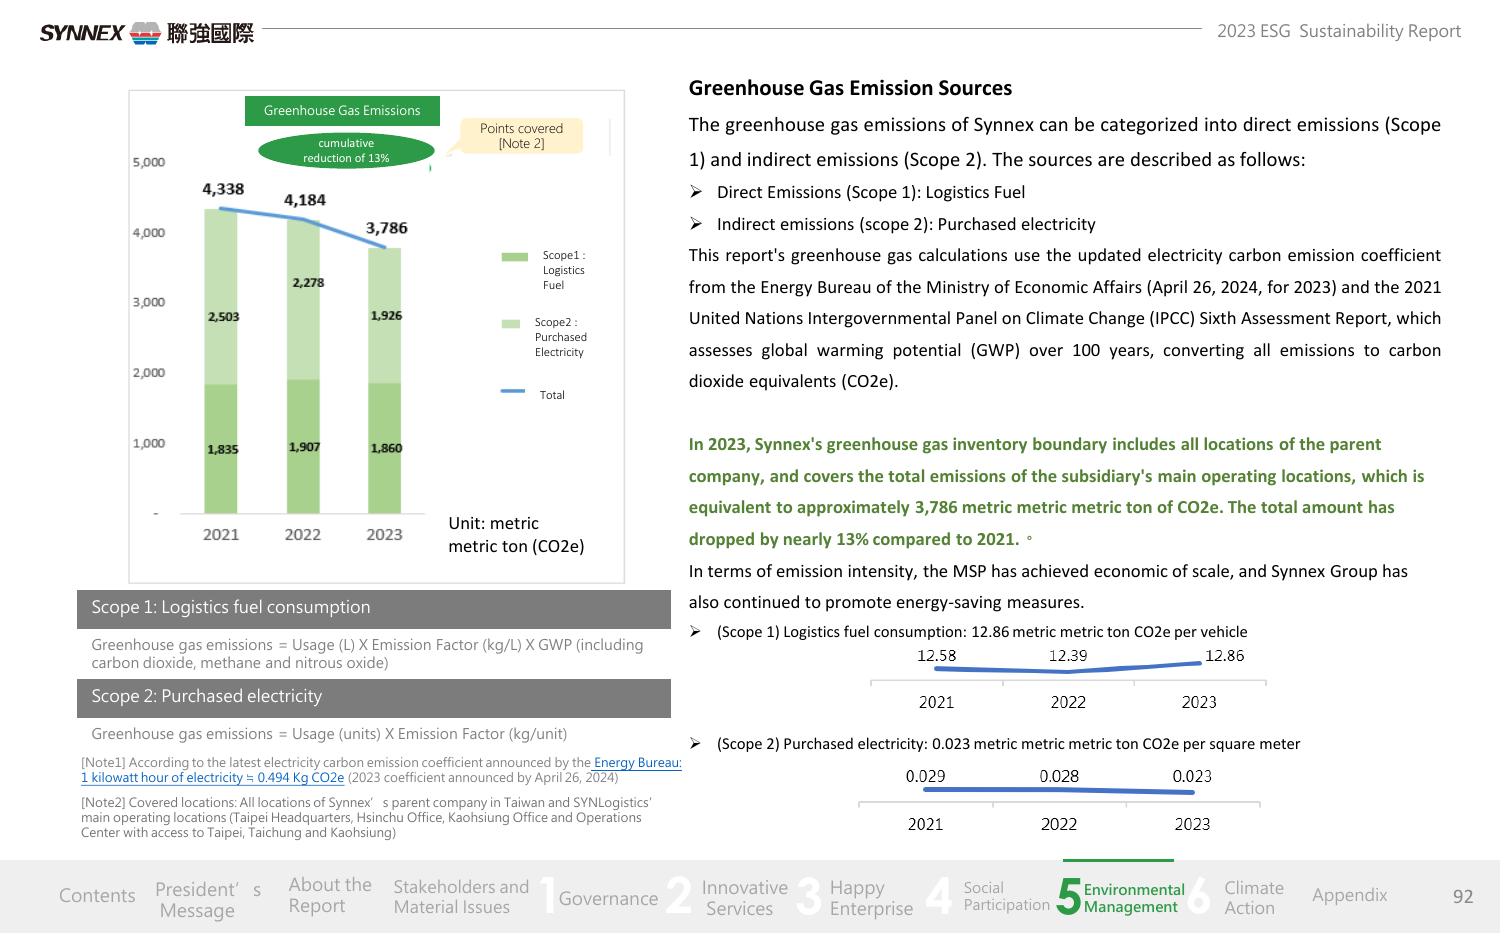Select the 3,786 total label above the bar

point(387,228)
